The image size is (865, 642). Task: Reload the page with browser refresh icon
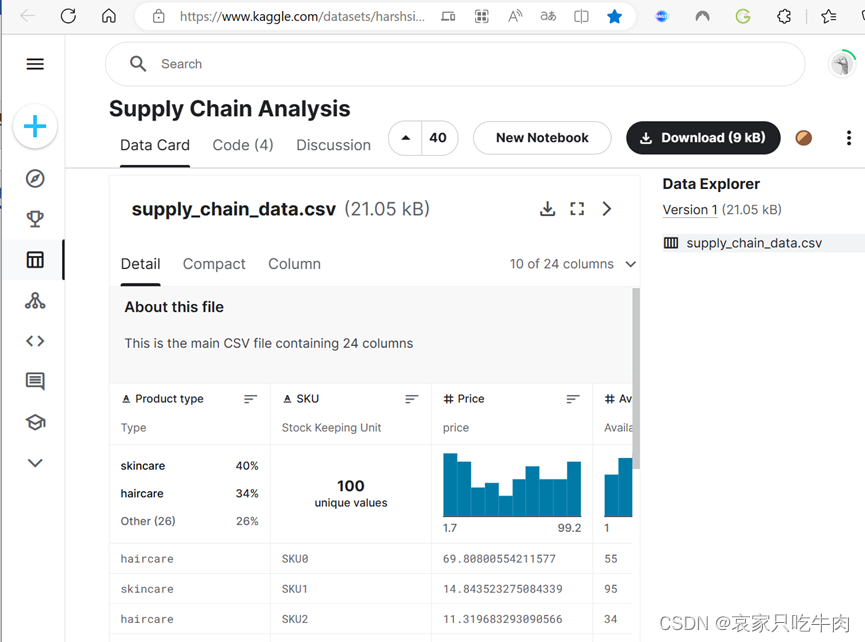tap(68, 16)
